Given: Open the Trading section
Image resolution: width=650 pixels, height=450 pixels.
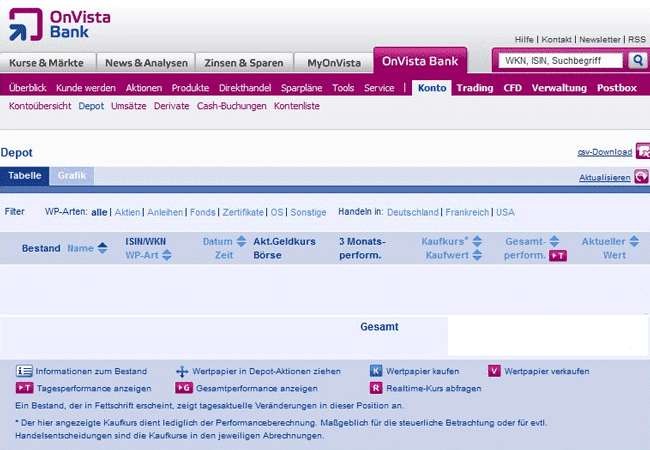Looking at the screenshot, I should [475, 88].
